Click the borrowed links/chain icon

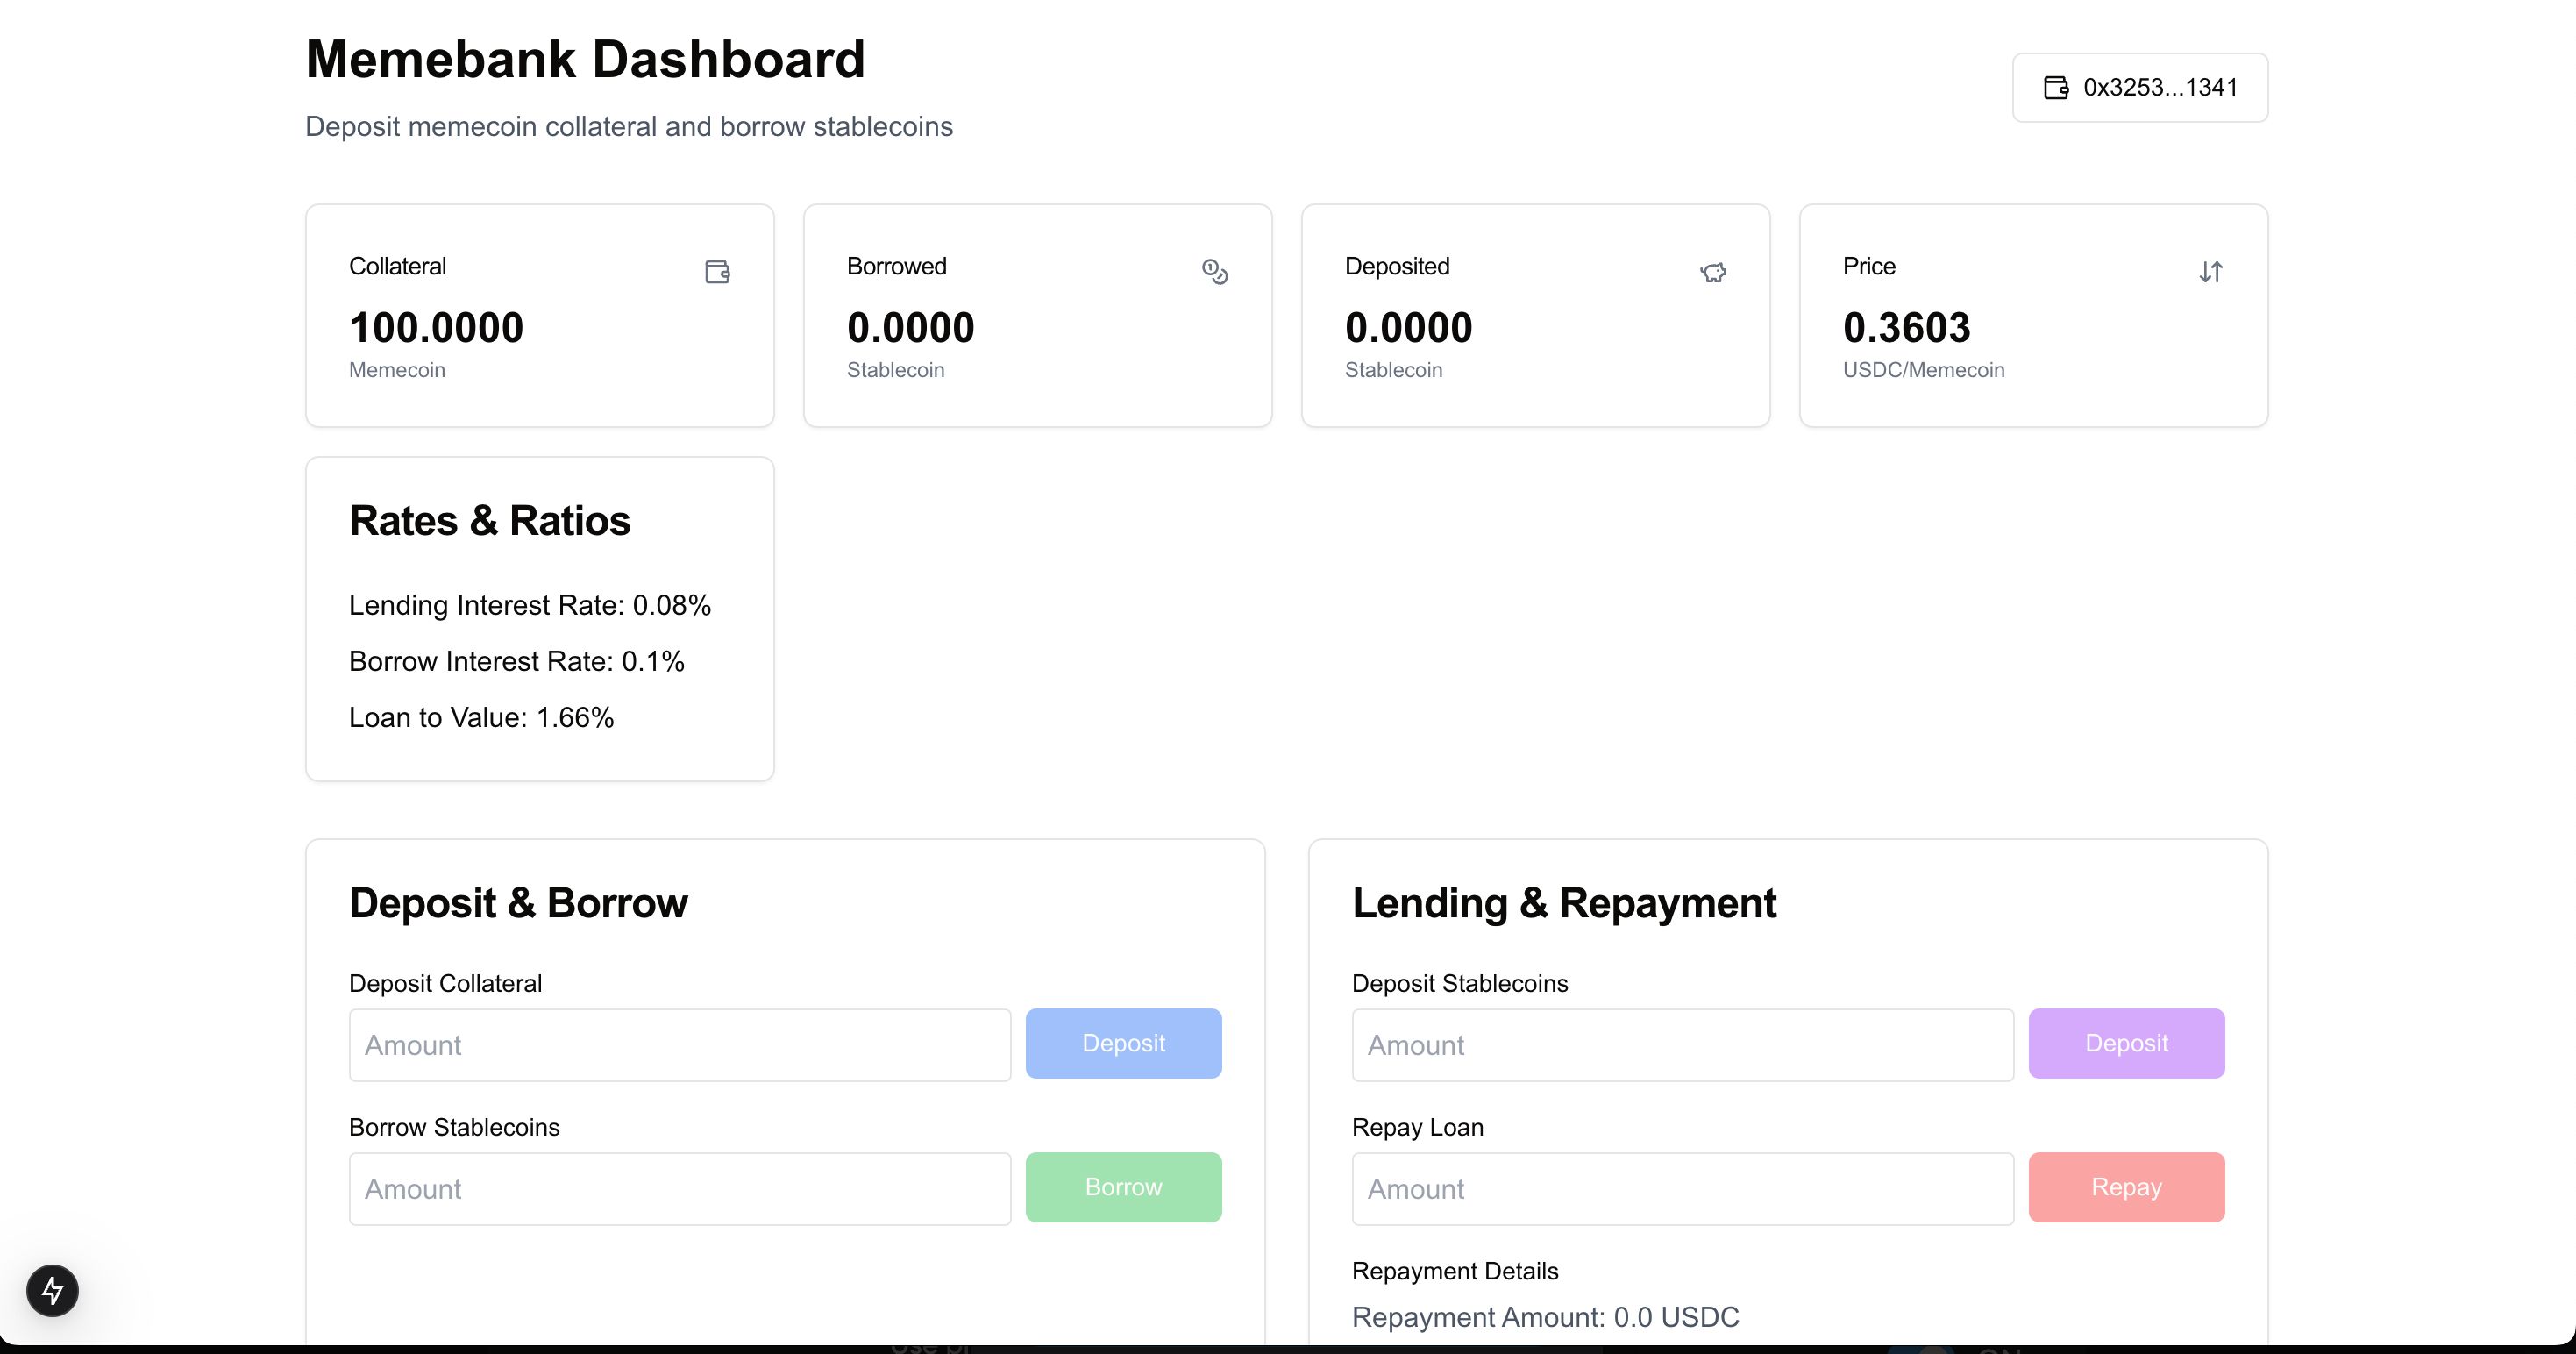coord(1214,269)
